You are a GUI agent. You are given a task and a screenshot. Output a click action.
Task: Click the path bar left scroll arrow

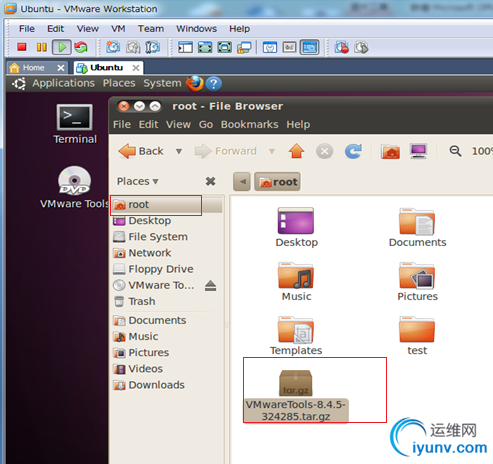pos(242,182)
